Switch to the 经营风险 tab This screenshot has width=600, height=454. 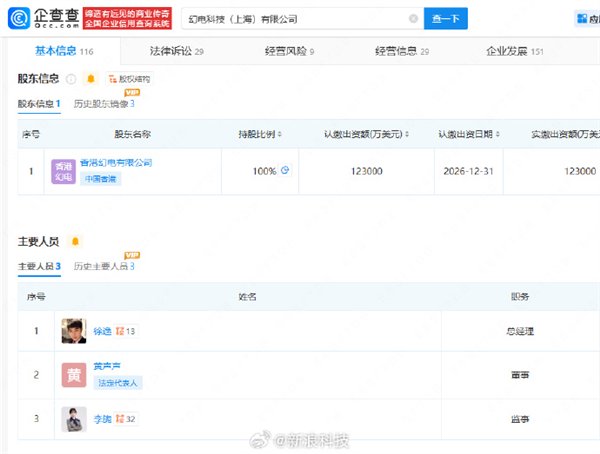click(289, 51)
